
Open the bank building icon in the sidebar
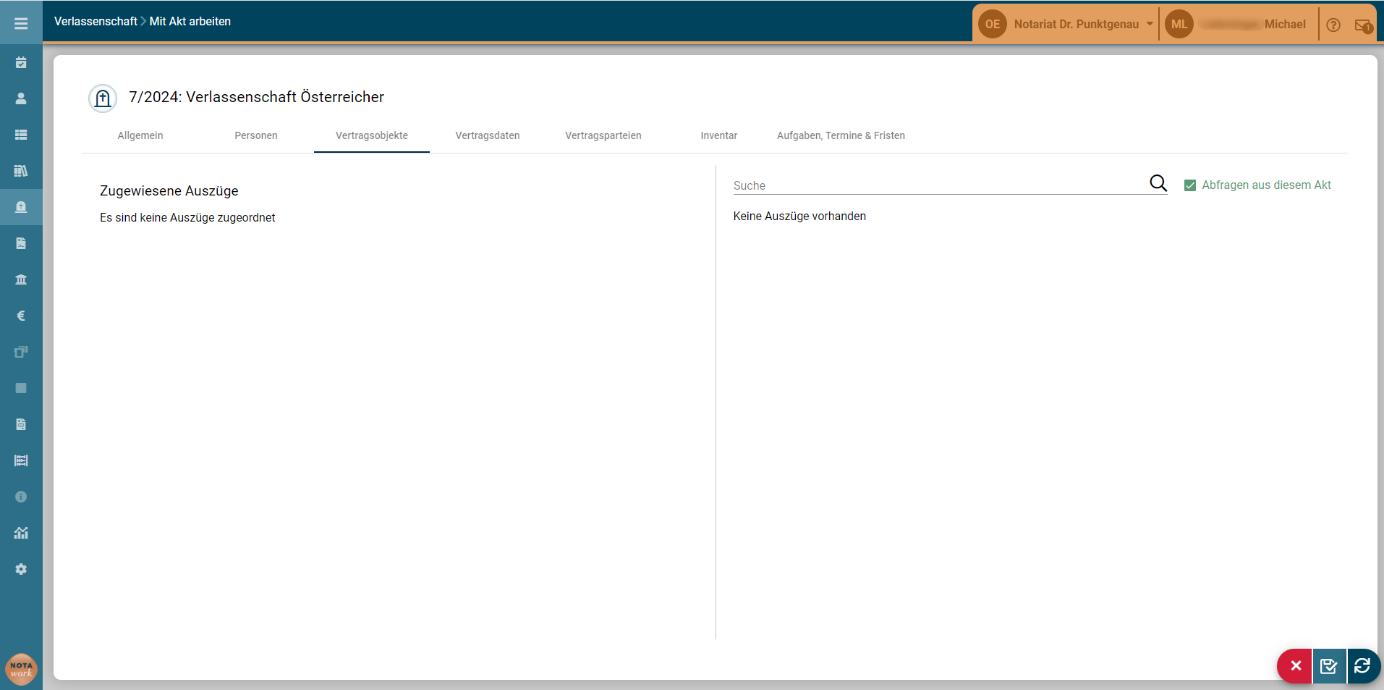click(21, 279)
